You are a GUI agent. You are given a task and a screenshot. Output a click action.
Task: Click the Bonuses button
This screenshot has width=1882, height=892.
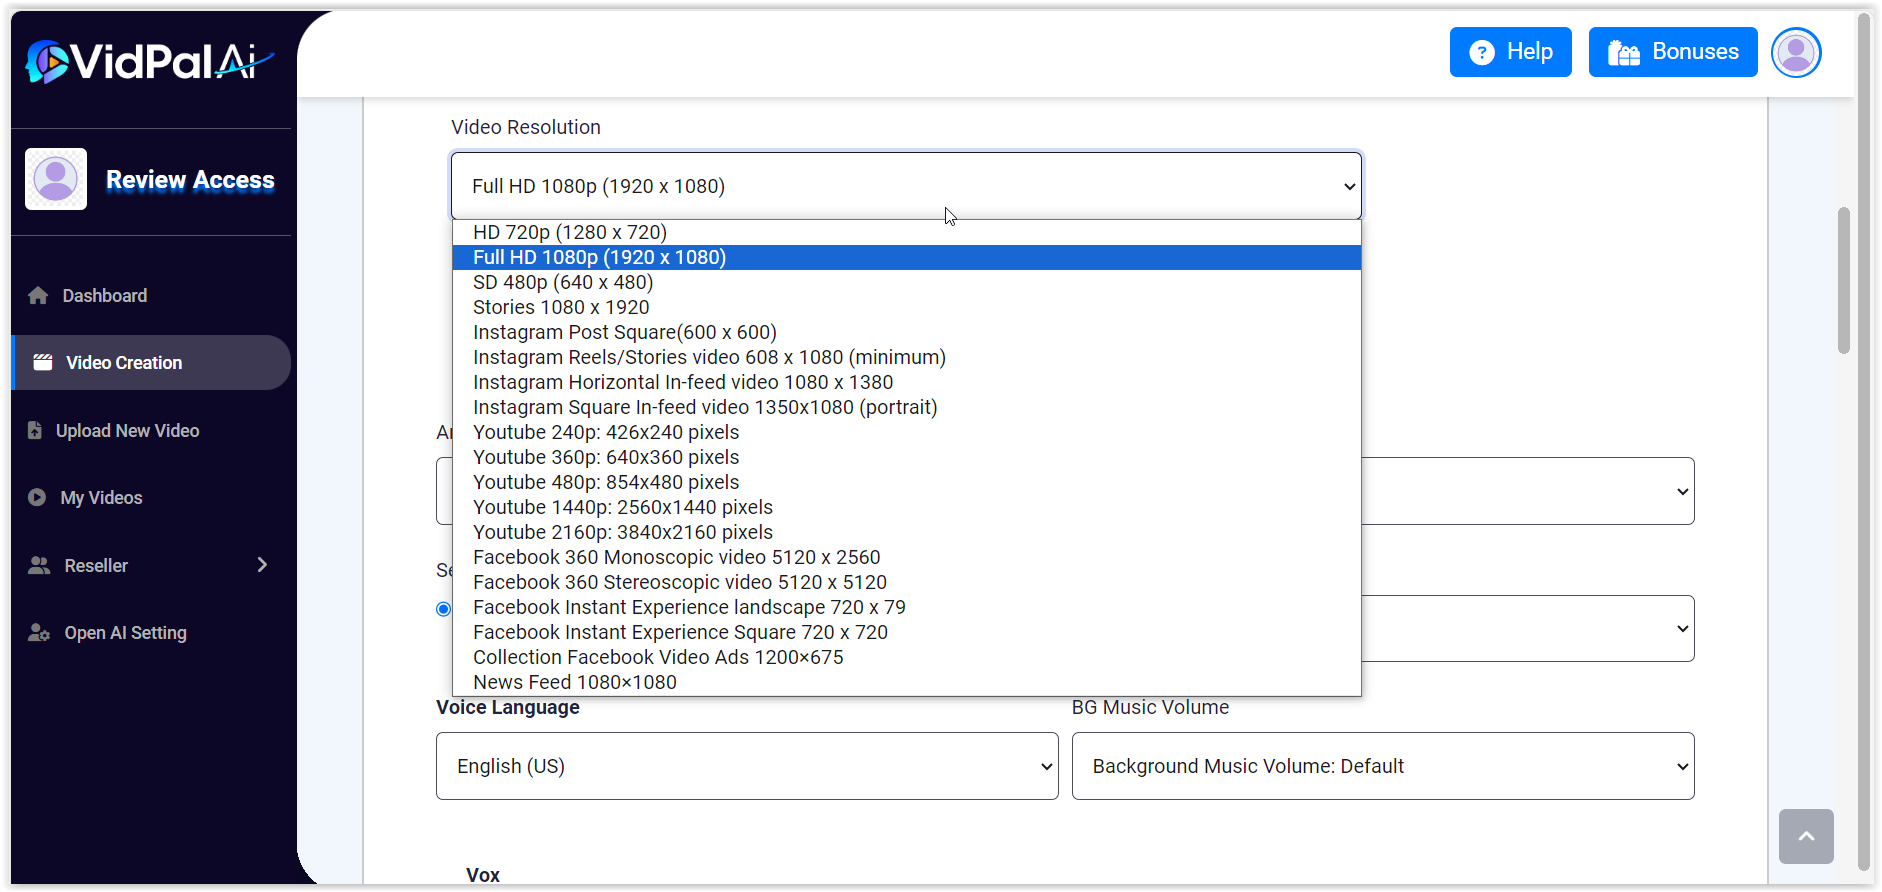pos(1673,52)
